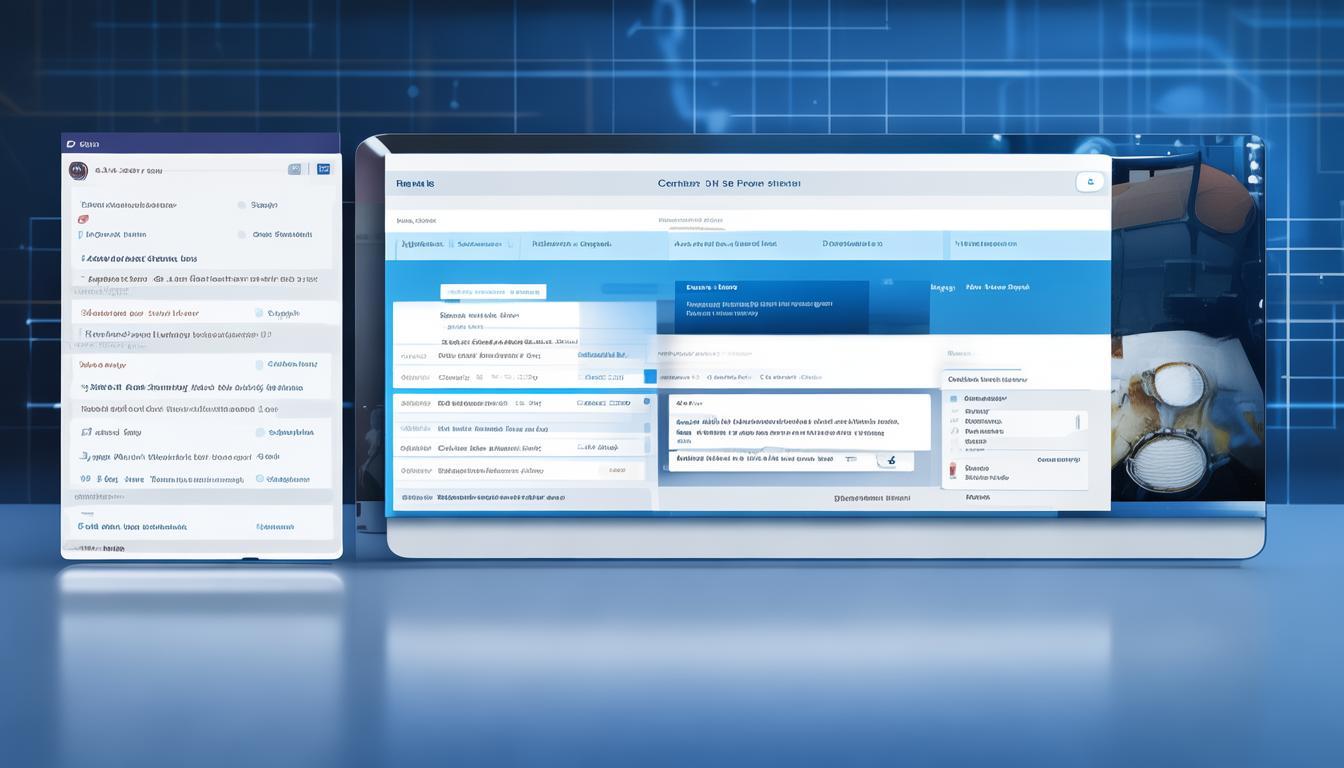1344x768 pixels.
Task: Click the small red tag icon in left panel
Action: tap(83, 218)
